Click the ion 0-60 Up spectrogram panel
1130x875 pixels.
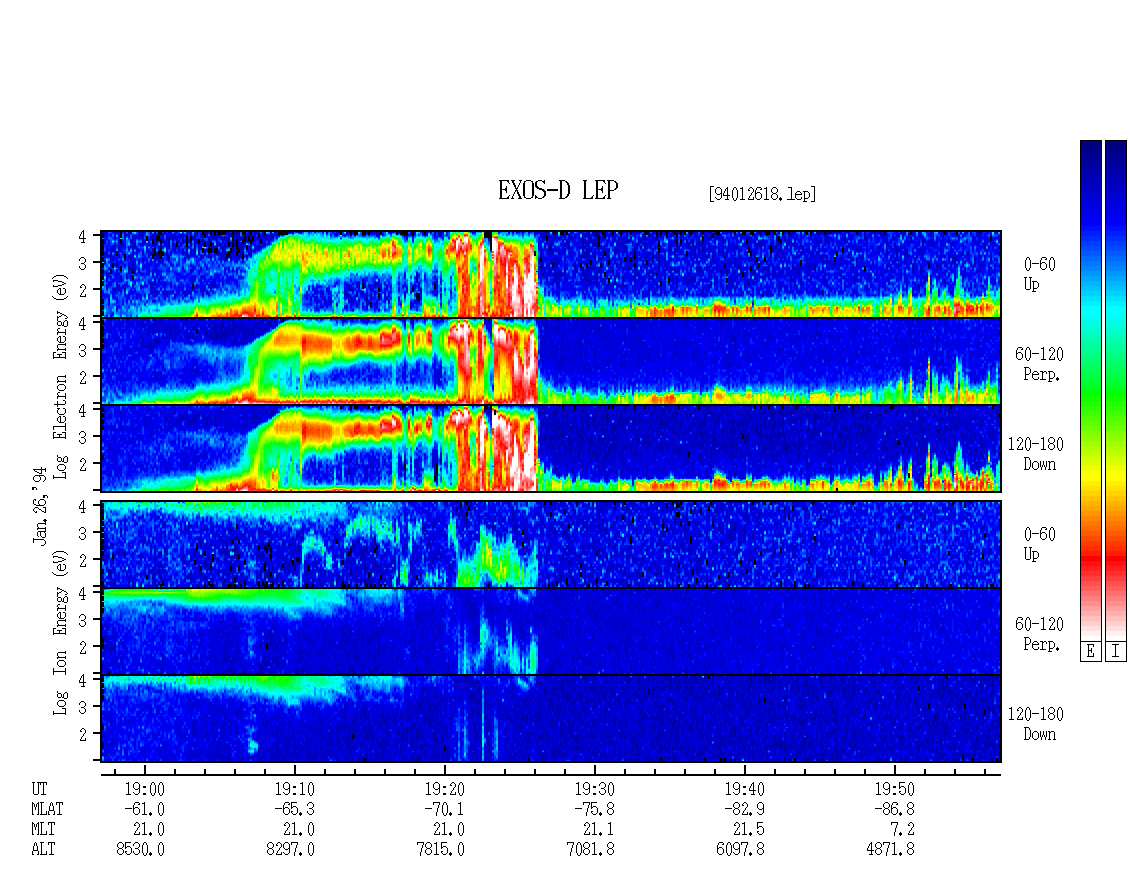point(551,544)
